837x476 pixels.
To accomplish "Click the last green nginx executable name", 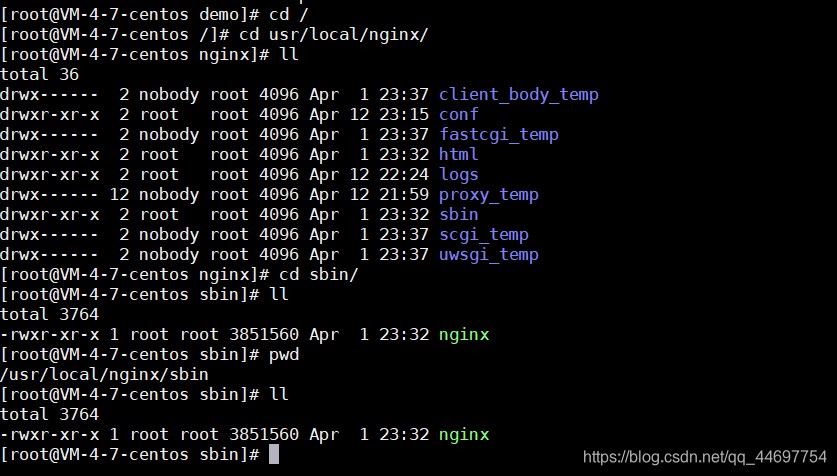I will (x=464, y=435).
